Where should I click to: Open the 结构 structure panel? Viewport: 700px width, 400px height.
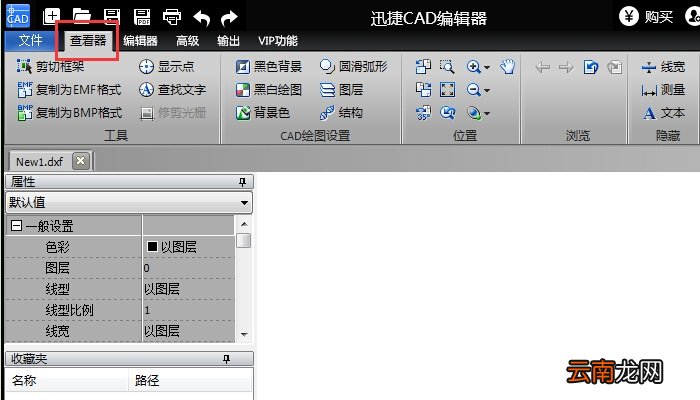click(342, 112)
